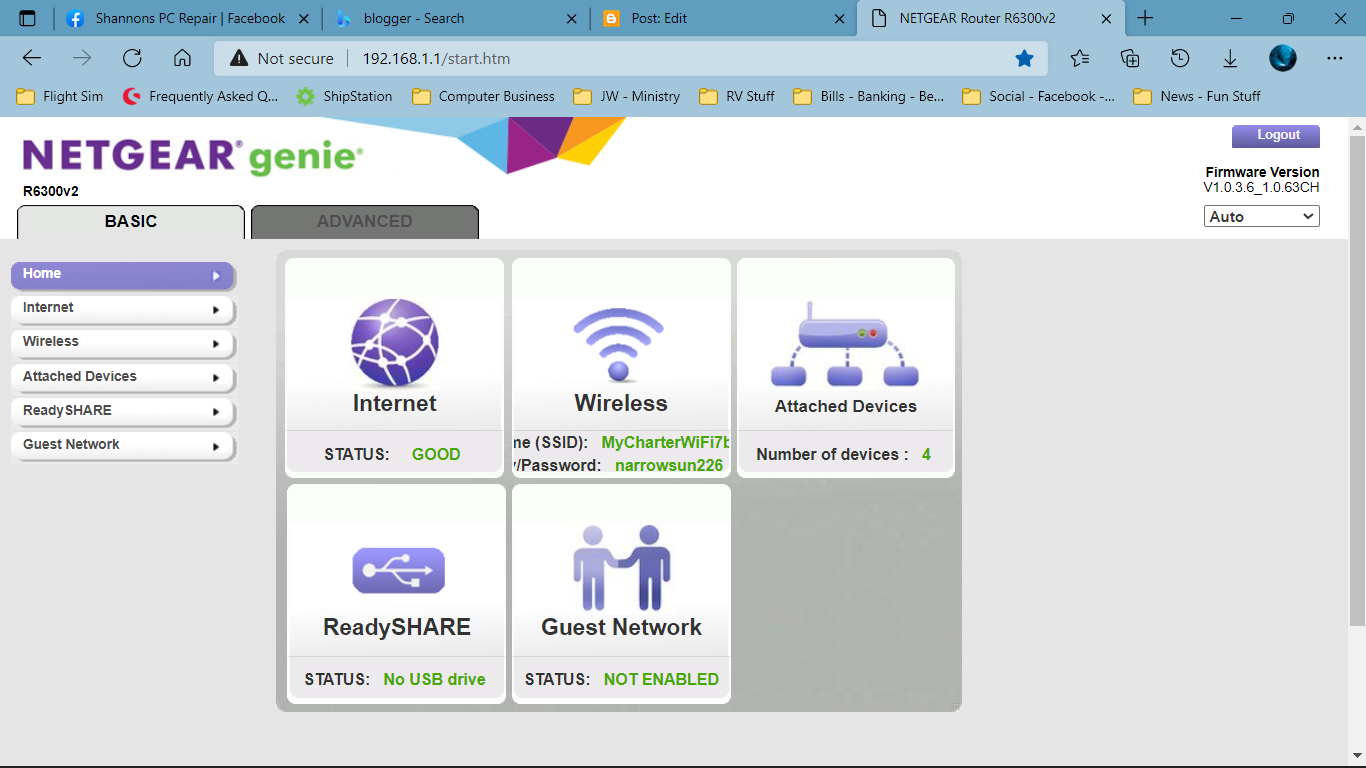Viewport: 1366px width, 768px height.
Task: View the Not secure site info
Action: tap(281, 58)
